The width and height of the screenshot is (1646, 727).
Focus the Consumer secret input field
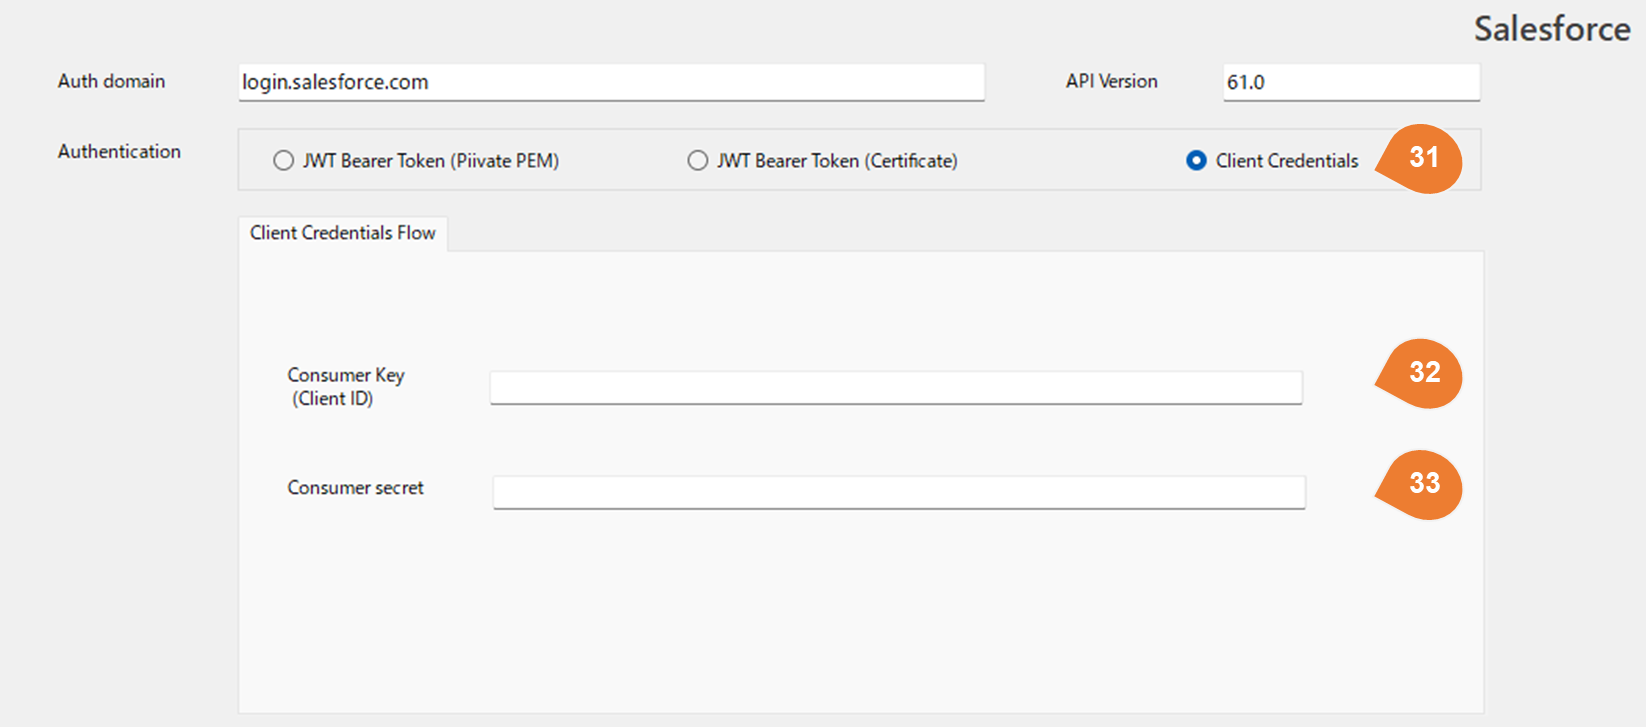(898, 492)
